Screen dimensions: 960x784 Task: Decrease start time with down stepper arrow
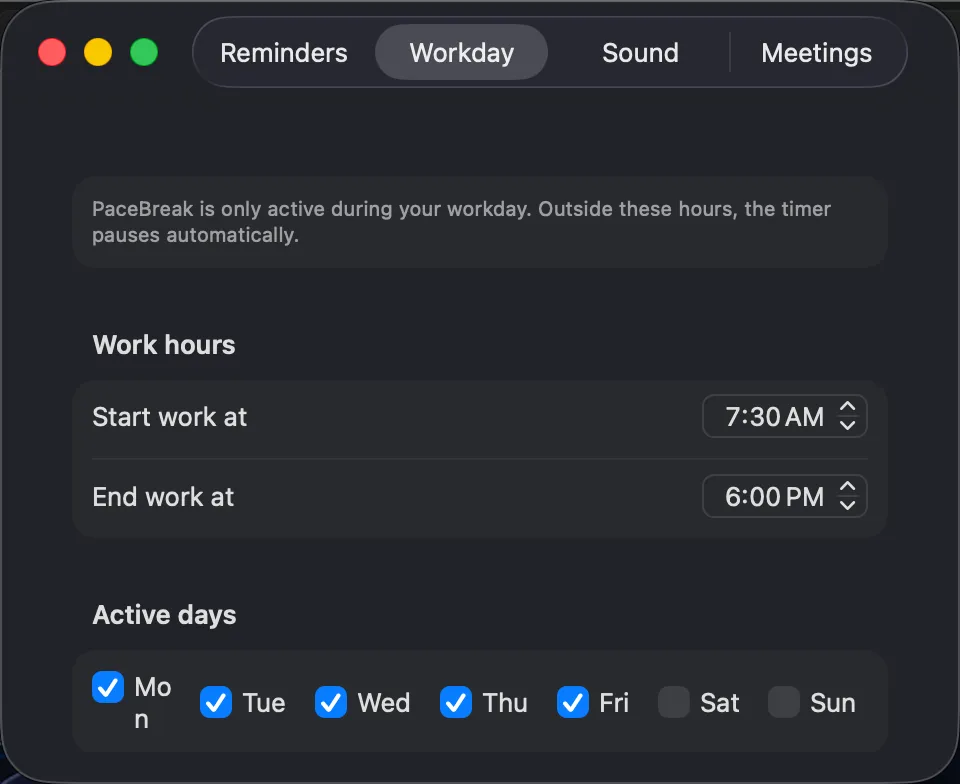point(847,425)
